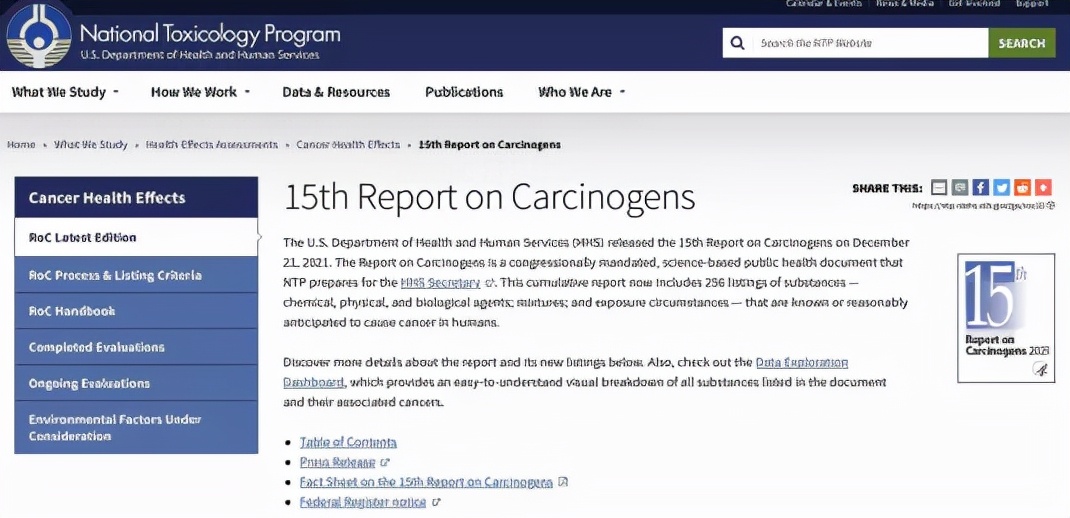Share this page by email icon
Viewport: 1070px width, 518px height.
tap(939, 188)
